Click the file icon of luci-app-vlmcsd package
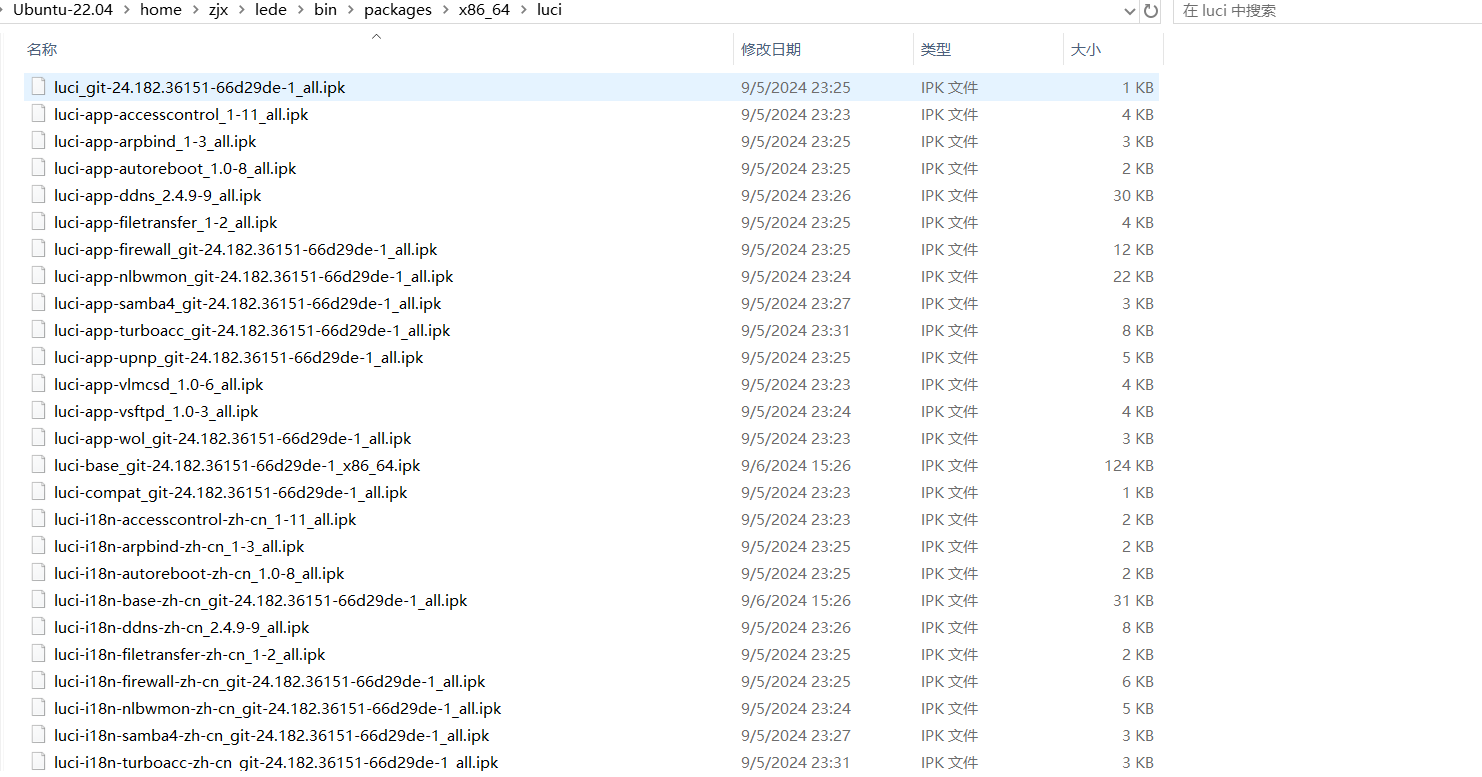The image size is (1482, 777). [38, 384]
